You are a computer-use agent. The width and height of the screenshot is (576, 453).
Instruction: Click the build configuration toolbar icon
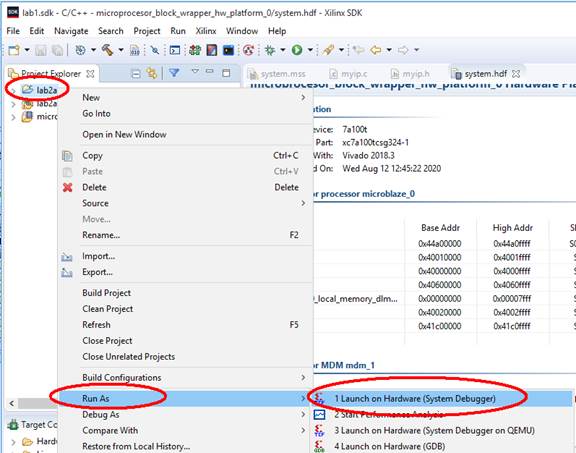click(x=80, y=50)
